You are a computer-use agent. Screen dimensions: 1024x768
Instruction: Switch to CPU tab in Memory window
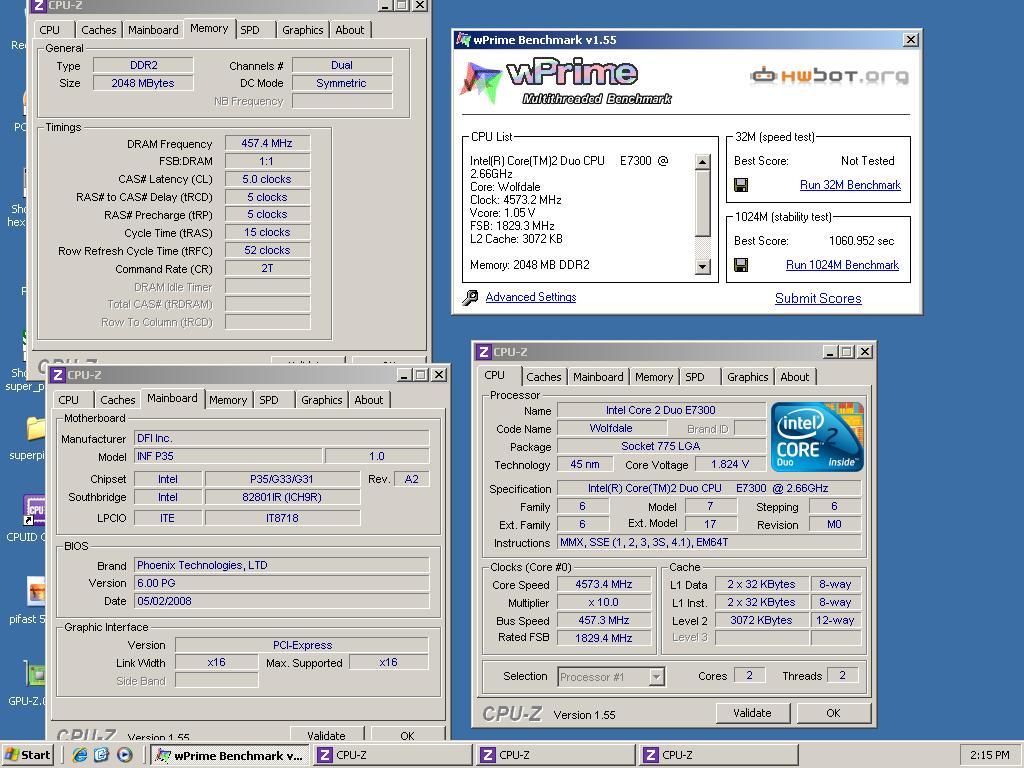pyautogui.click(x=50, y=30)
